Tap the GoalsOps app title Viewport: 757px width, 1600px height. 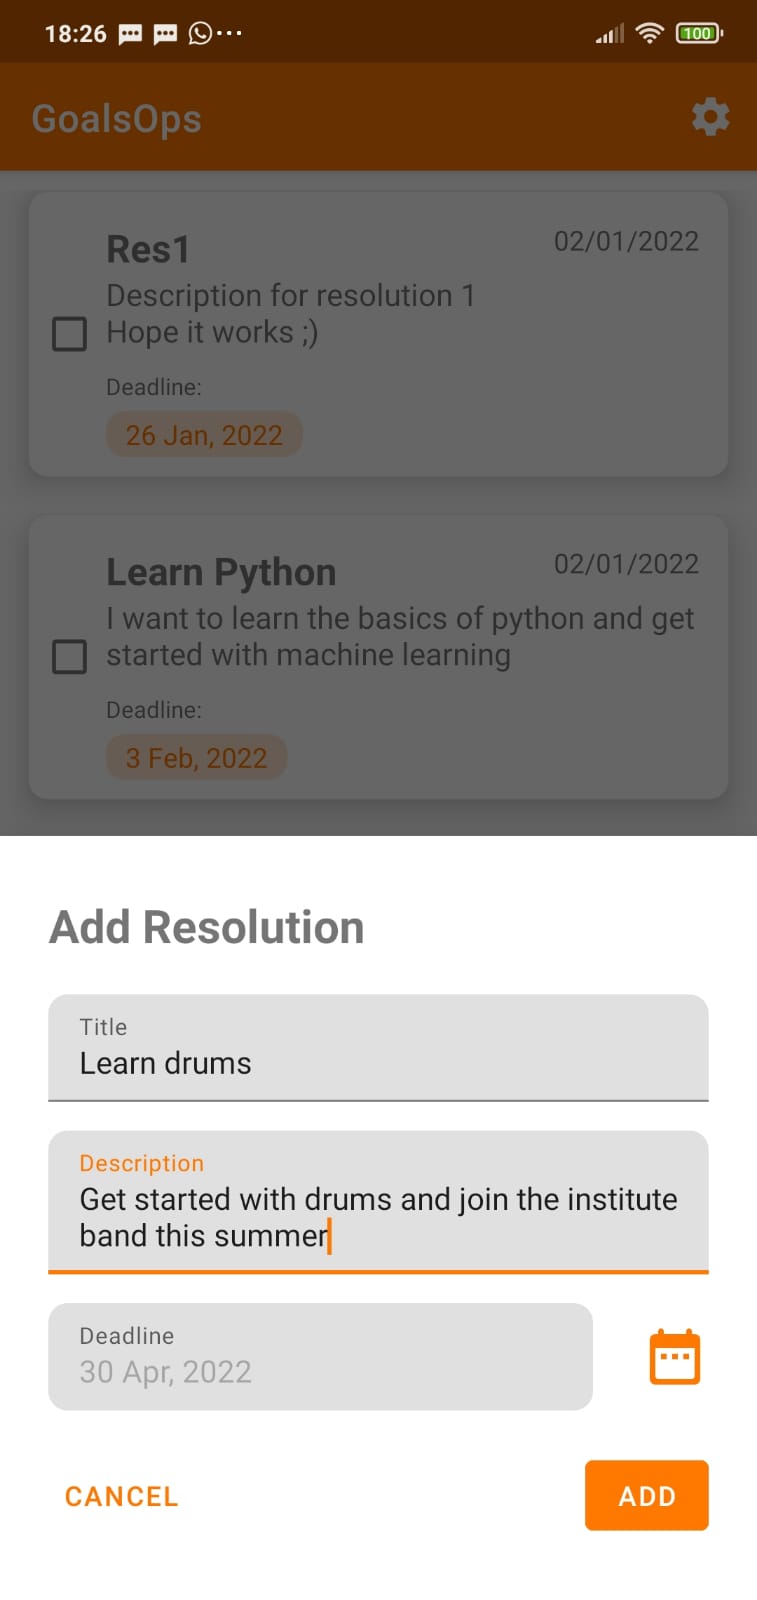(116, 119)
